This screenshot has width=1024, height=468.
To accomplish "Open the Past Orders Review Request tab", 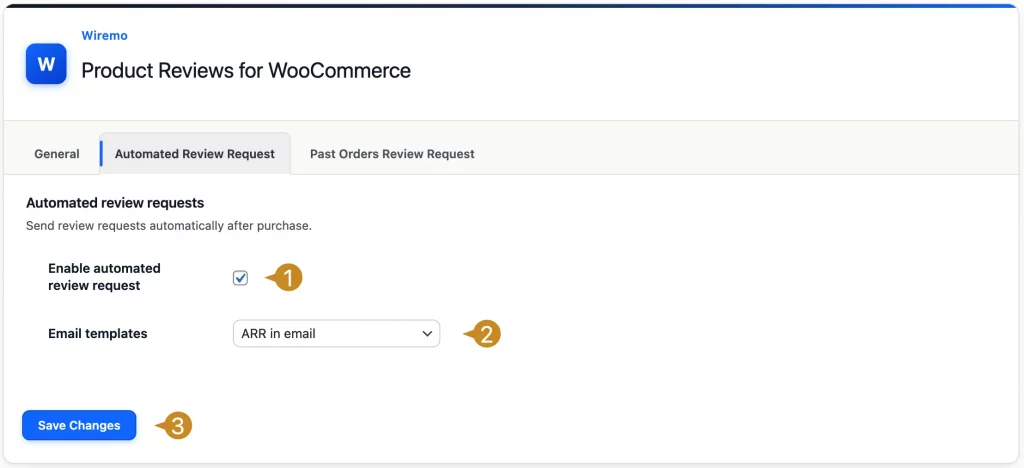I will pyautogui.click(x=392, y=154).
